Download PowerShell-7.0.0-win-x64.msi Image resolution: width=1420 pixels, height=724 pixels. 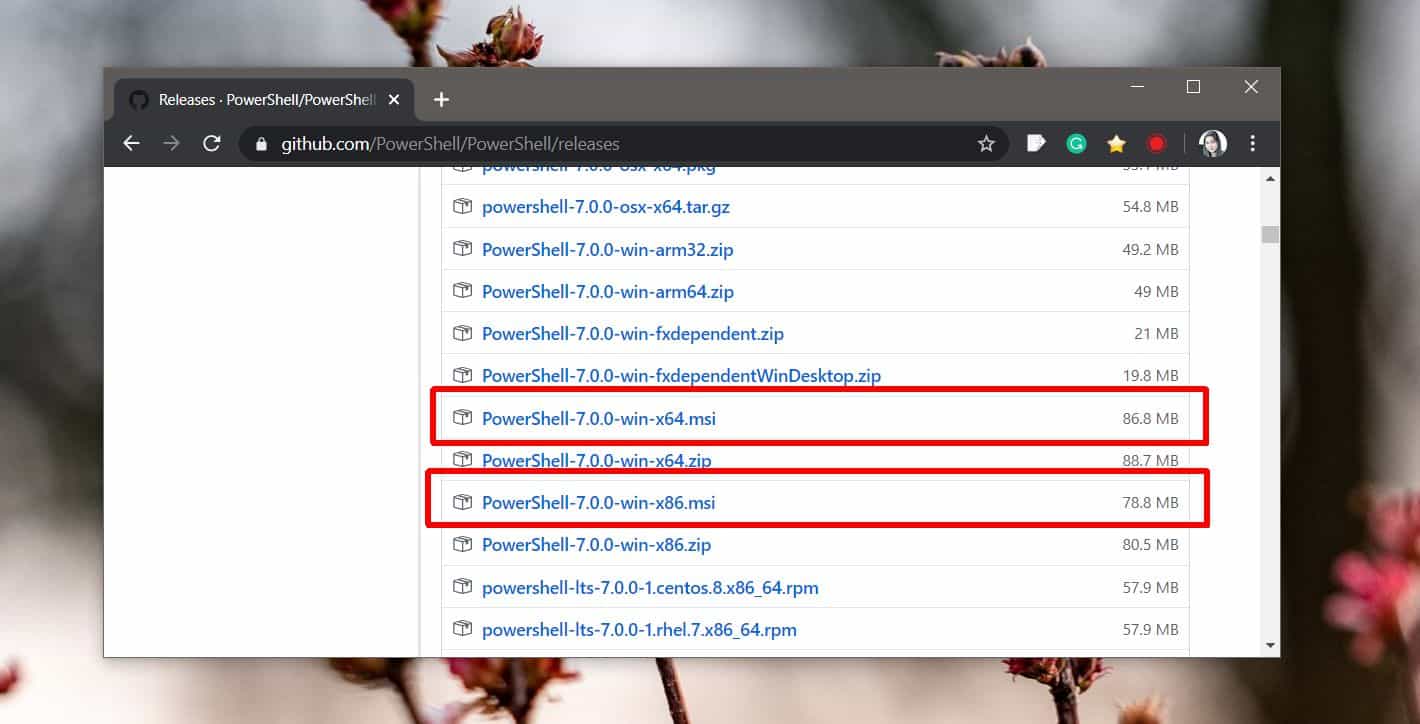click(x=598, y=418)
